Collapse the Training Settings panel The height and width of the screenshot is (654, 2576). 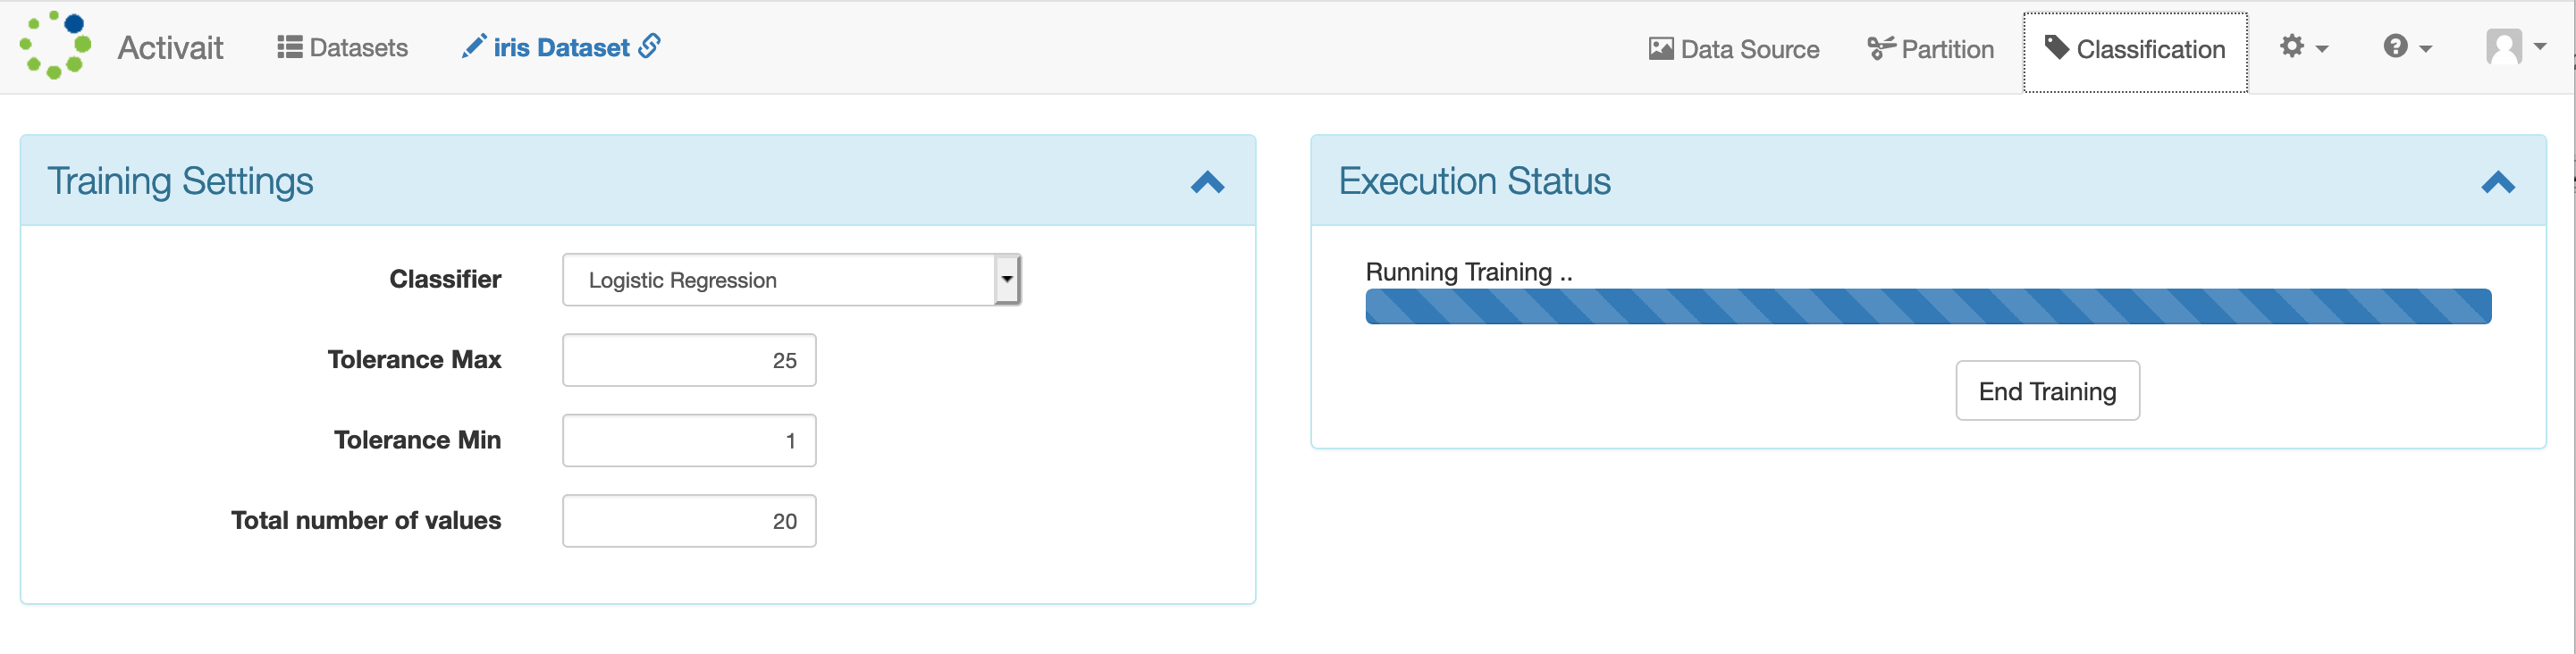tap(1207, 182)
